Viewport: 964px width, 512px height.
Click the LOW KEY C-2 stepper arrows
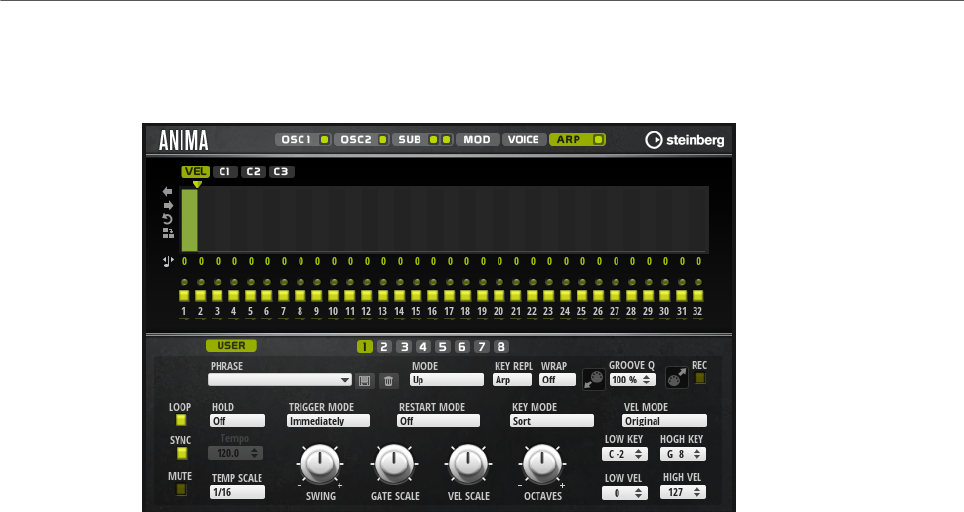click(639, 454)
